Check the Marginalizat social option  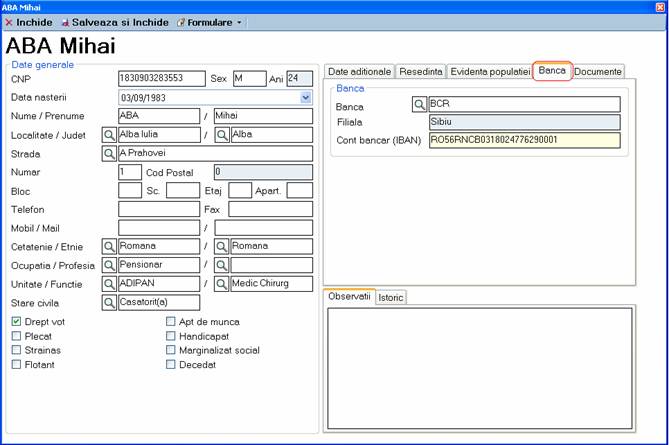[x=171, y=351]
